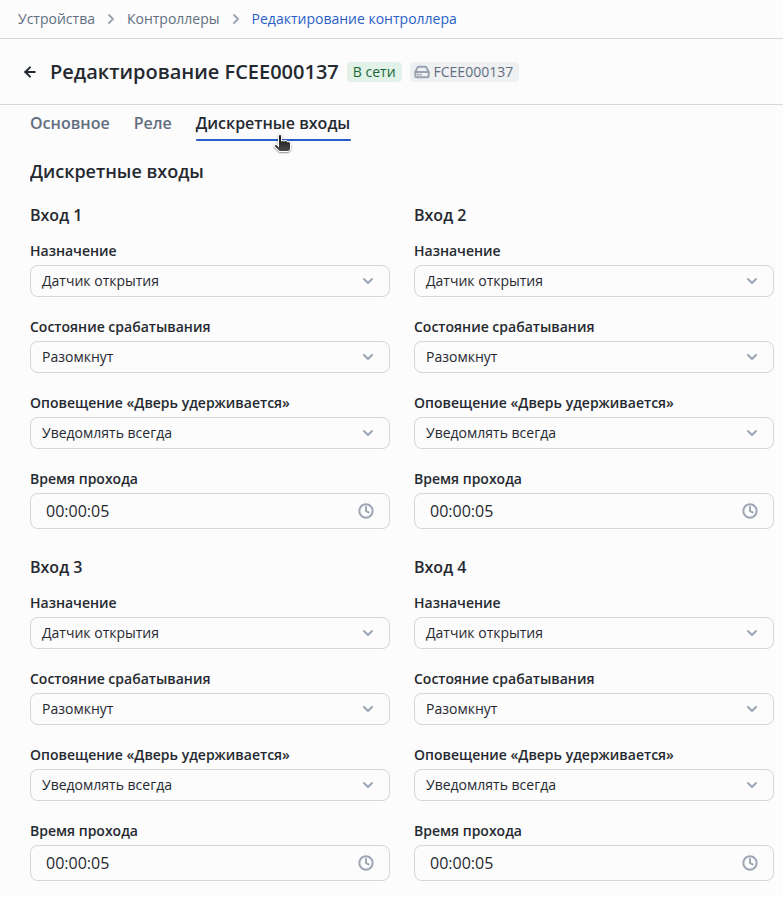Switch to the Основное tab
Image resolution: width=783 pixels, height=897 pixels.
tap(70, 124)
